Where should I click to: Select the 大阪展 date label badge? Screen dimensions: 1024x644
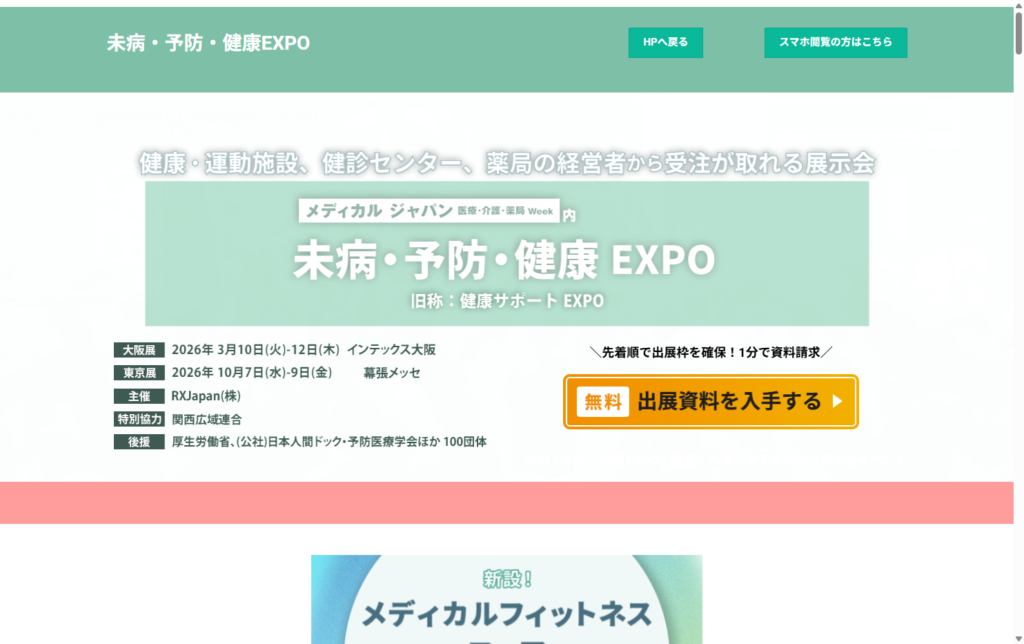click(139, 349)
